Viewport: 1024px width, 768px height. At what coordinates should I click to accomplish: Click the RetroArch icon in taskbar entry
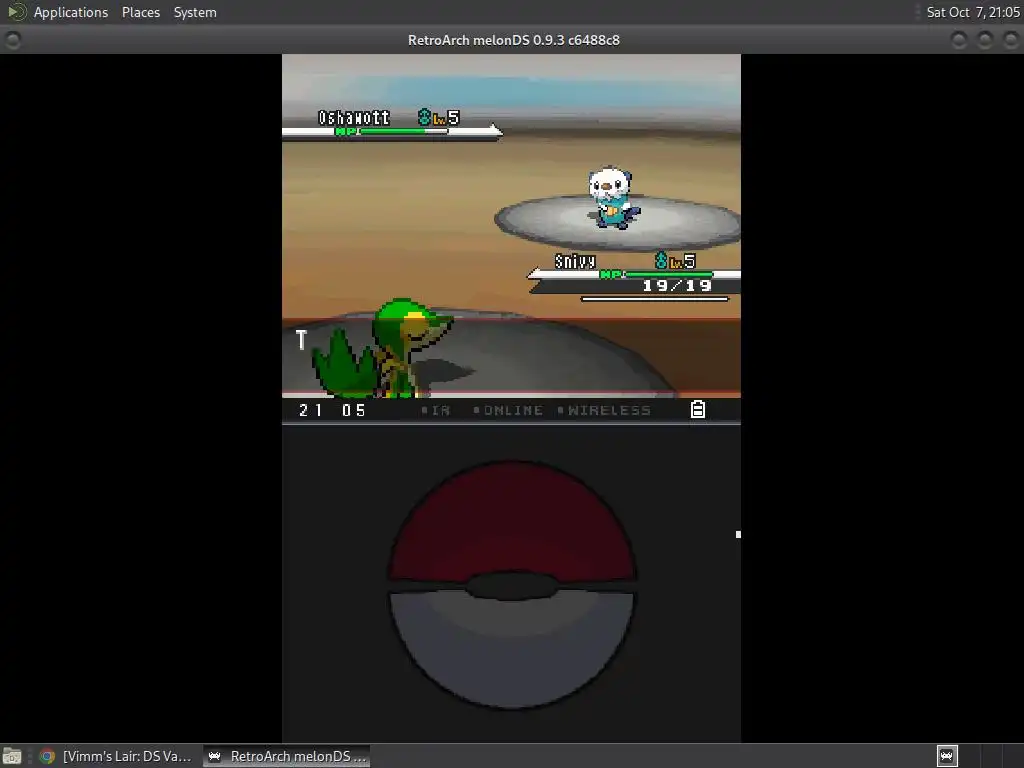(x=214, y=756)
